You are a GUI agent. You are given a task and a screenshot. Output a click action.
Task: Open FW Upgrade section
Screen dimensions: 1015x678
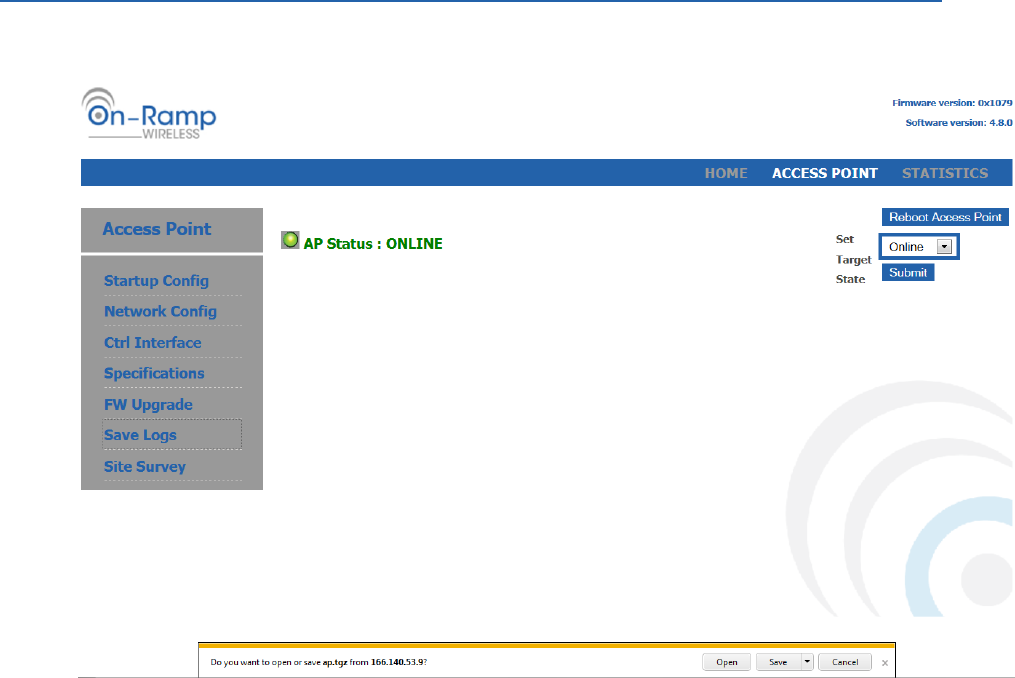pos(148,405)
